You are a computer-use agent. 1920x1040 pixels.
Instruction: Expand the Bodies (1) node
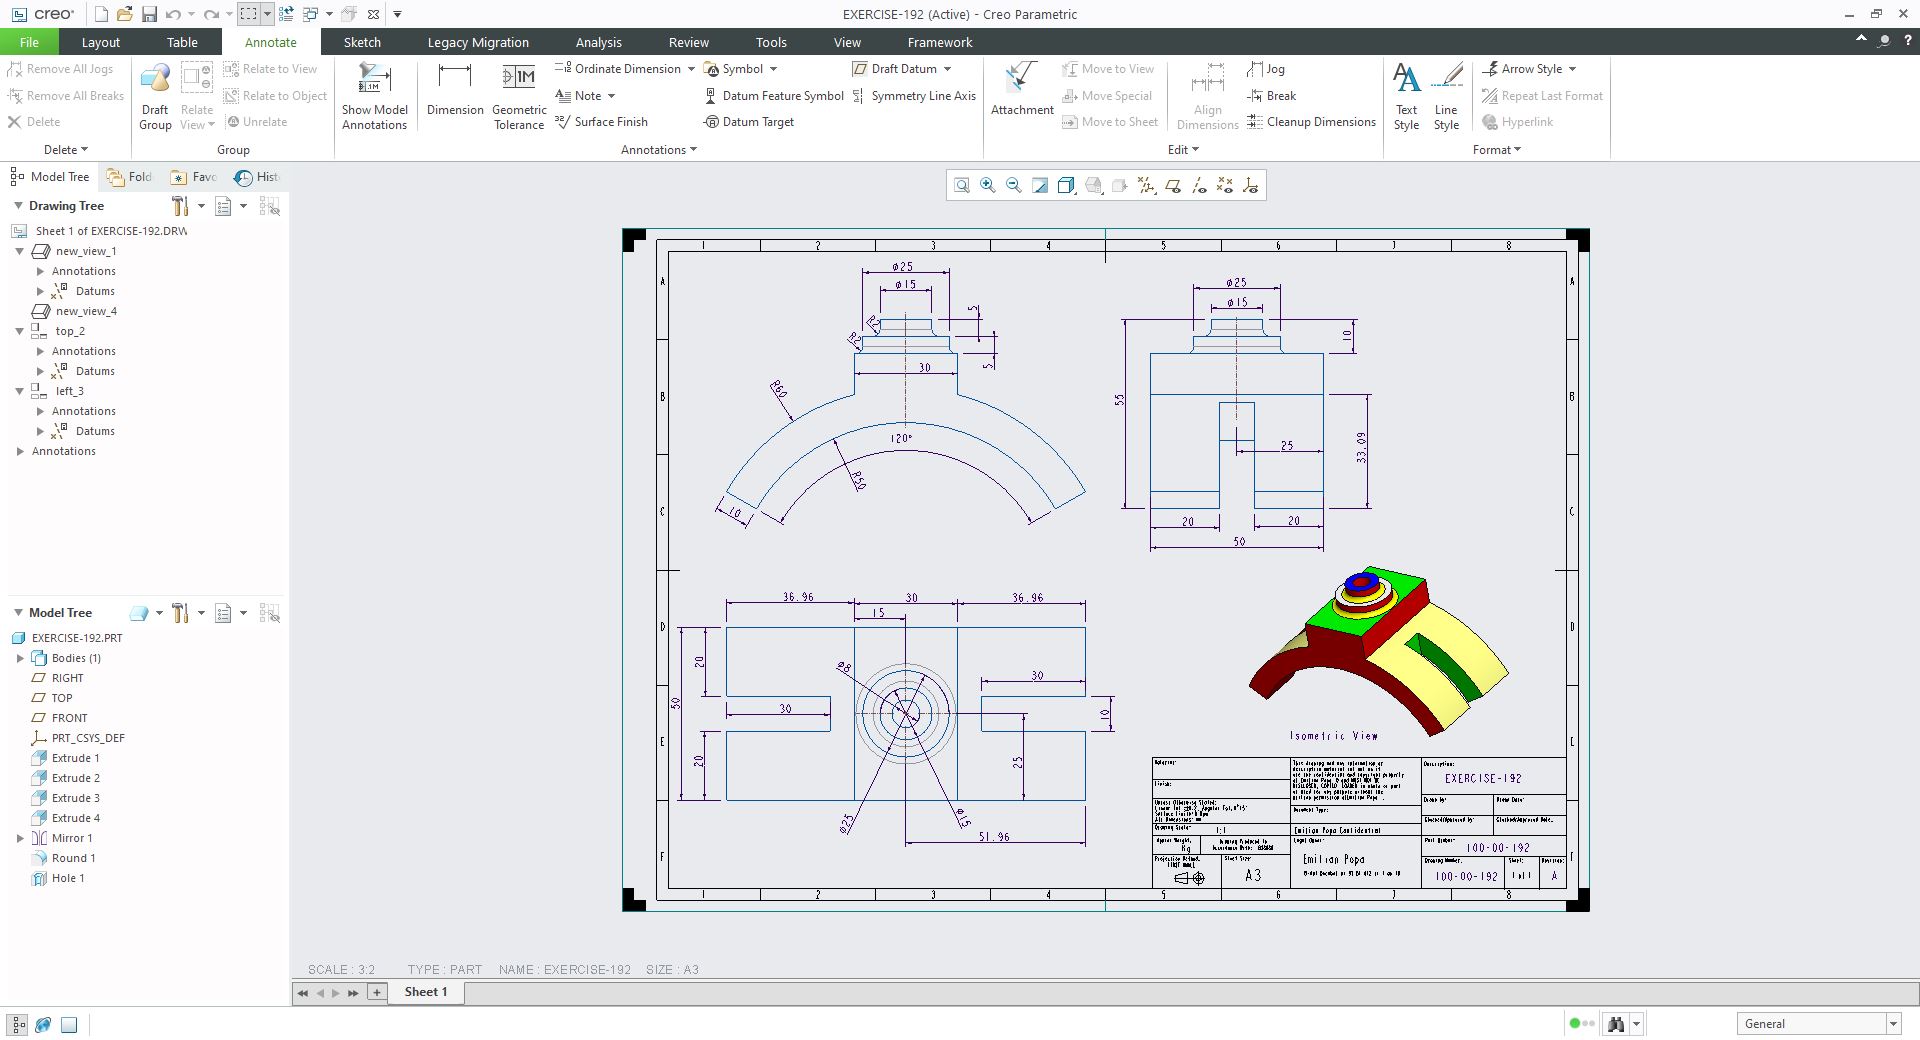click(x=20, y=658)
